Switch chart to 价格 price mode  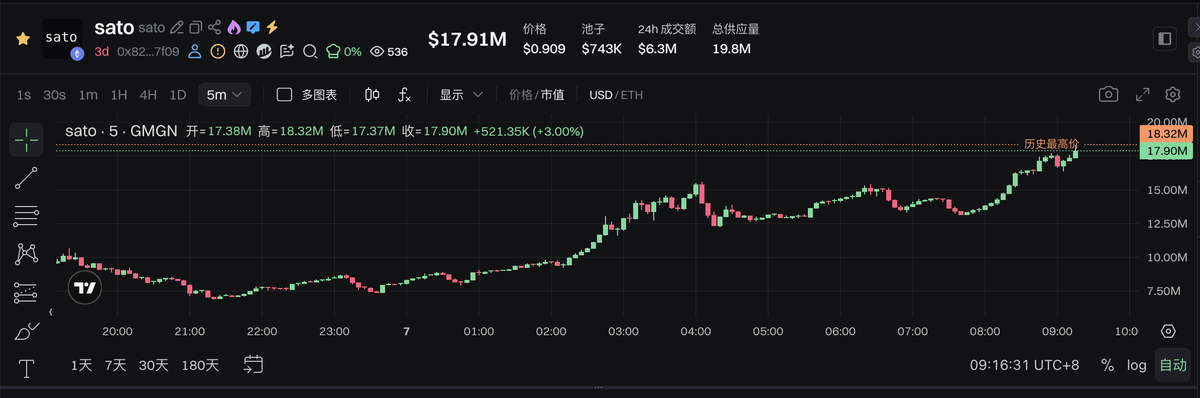pyautogui.click(x=521, y=95)
